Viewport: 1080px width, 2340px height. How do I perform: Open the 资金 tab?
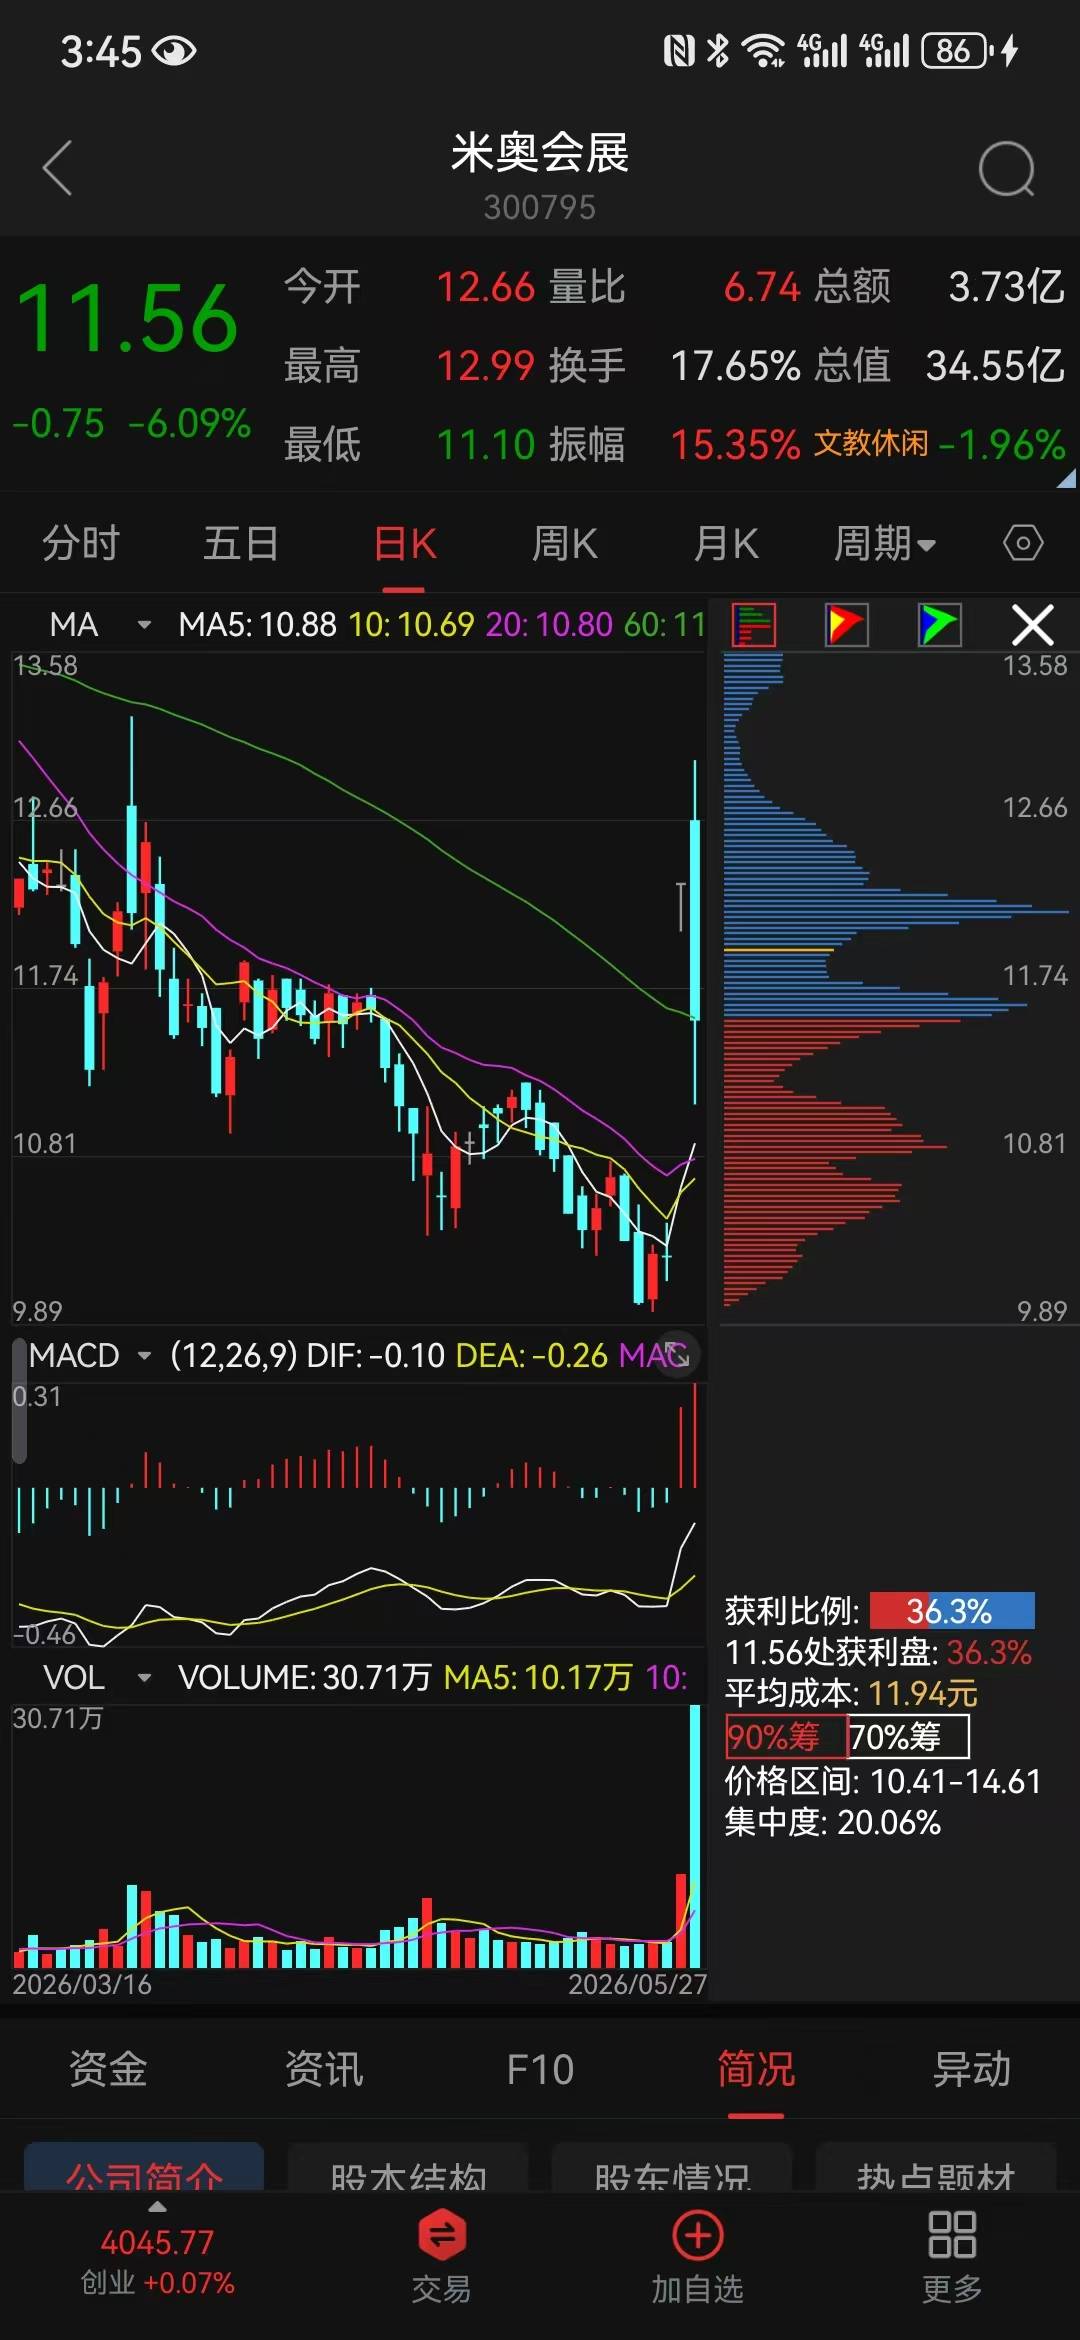(108, 2069)
